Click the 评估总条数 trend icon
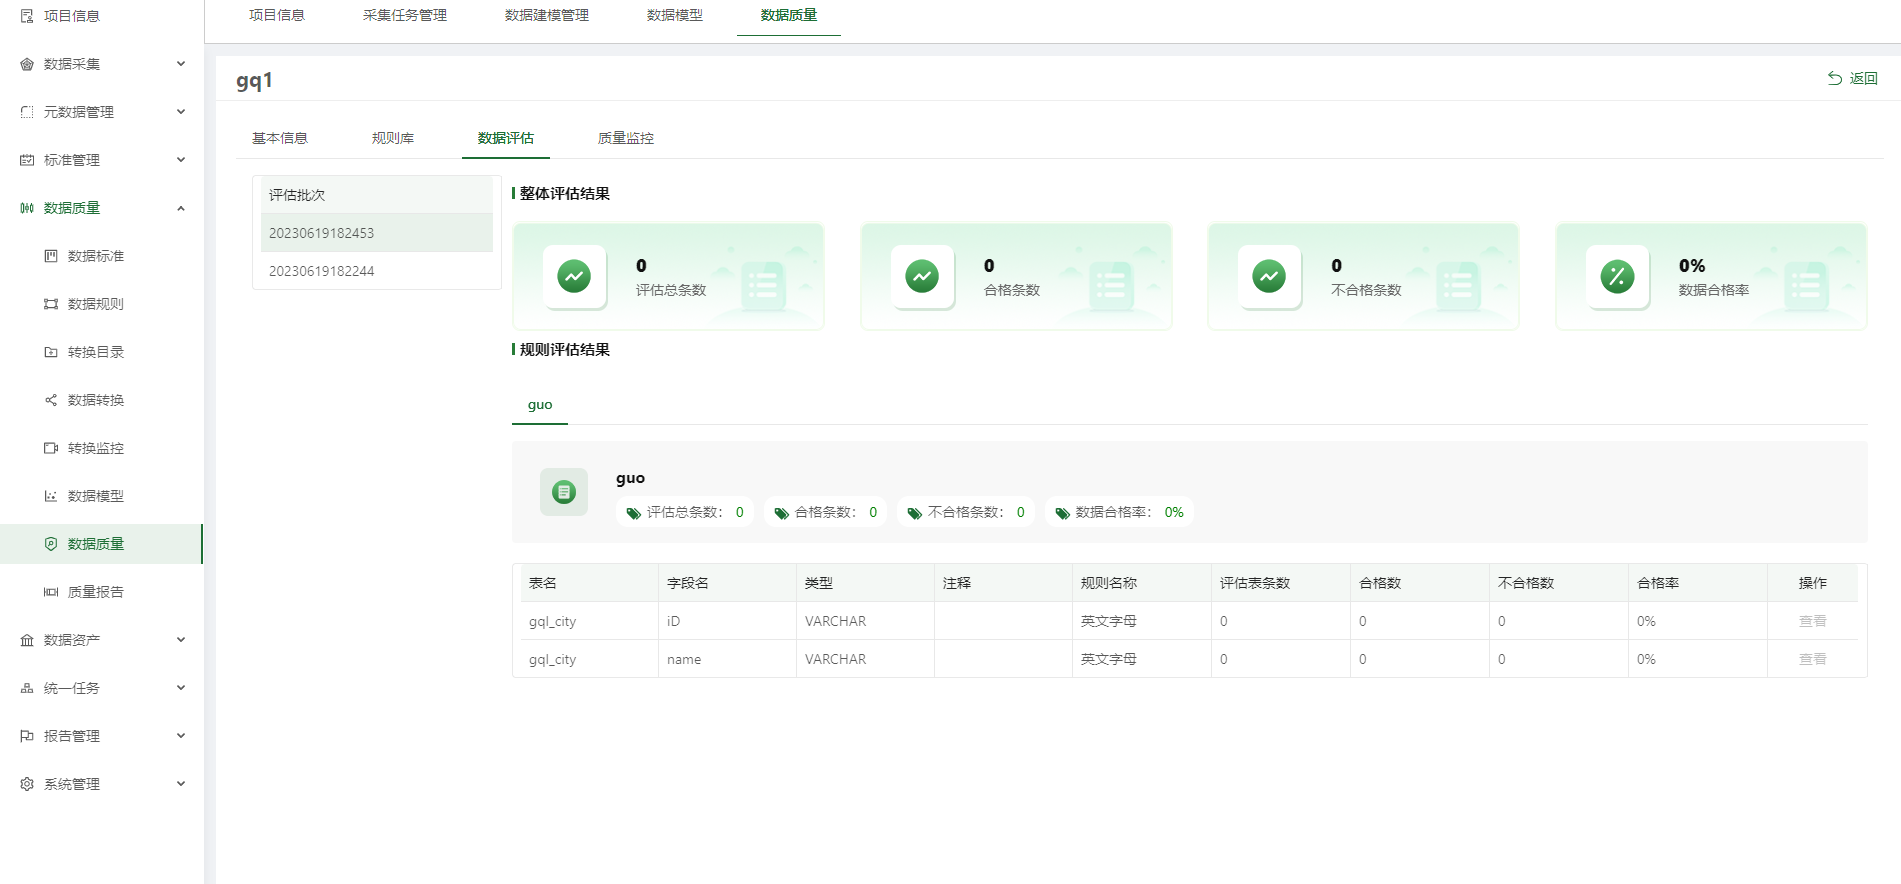1901x884 pixels. pos(574,276)
